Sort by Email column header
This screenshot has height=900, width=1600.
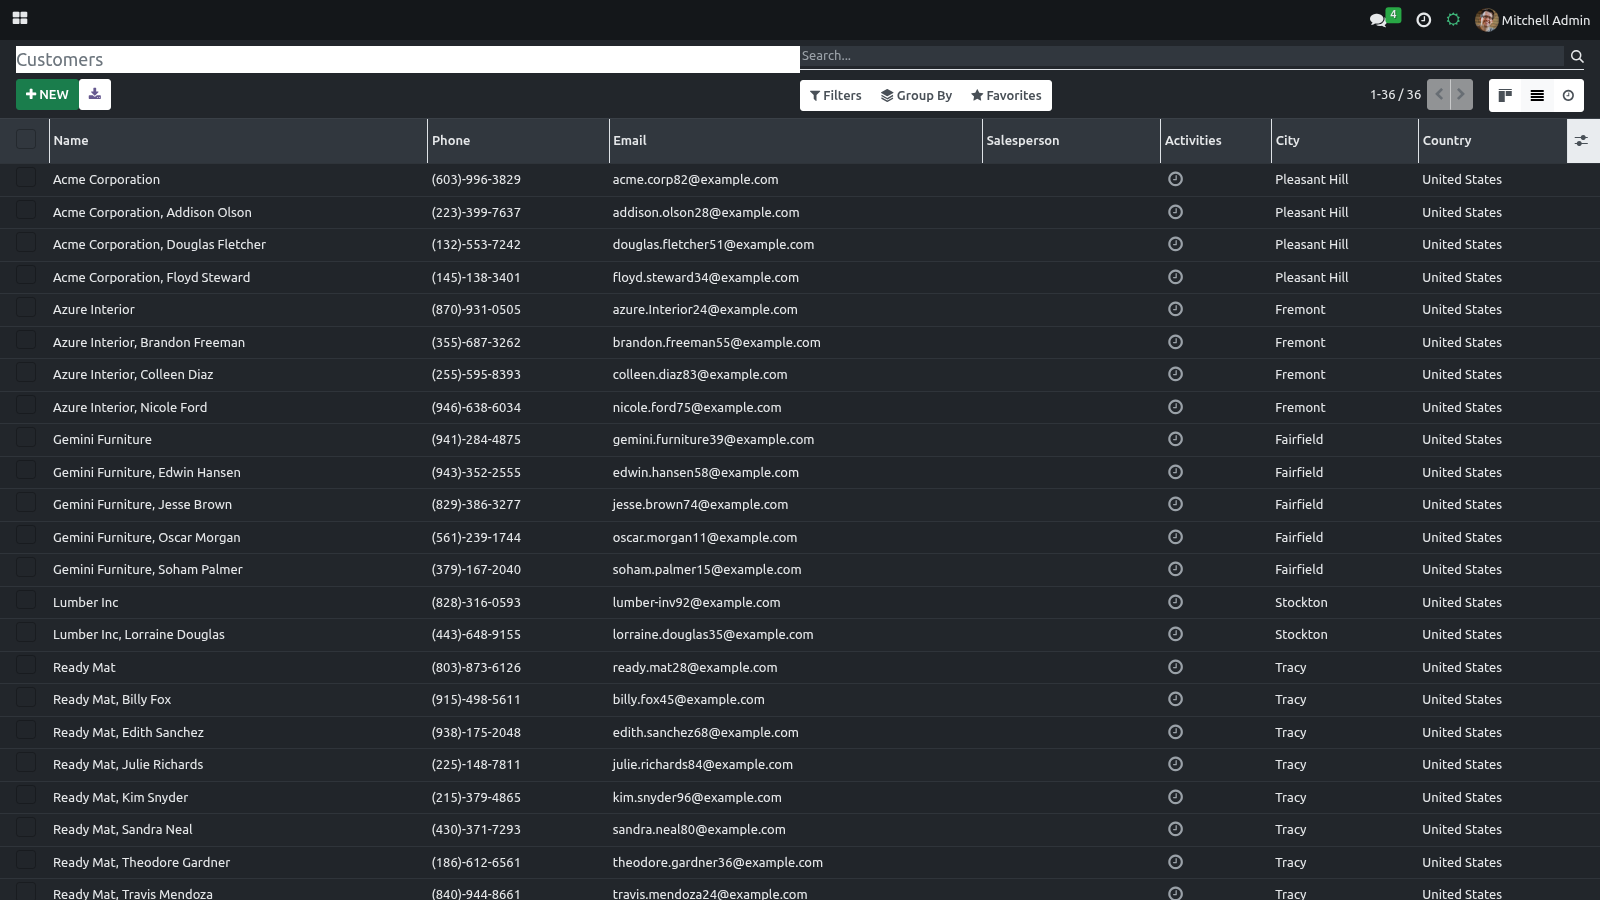pos(796,141)
